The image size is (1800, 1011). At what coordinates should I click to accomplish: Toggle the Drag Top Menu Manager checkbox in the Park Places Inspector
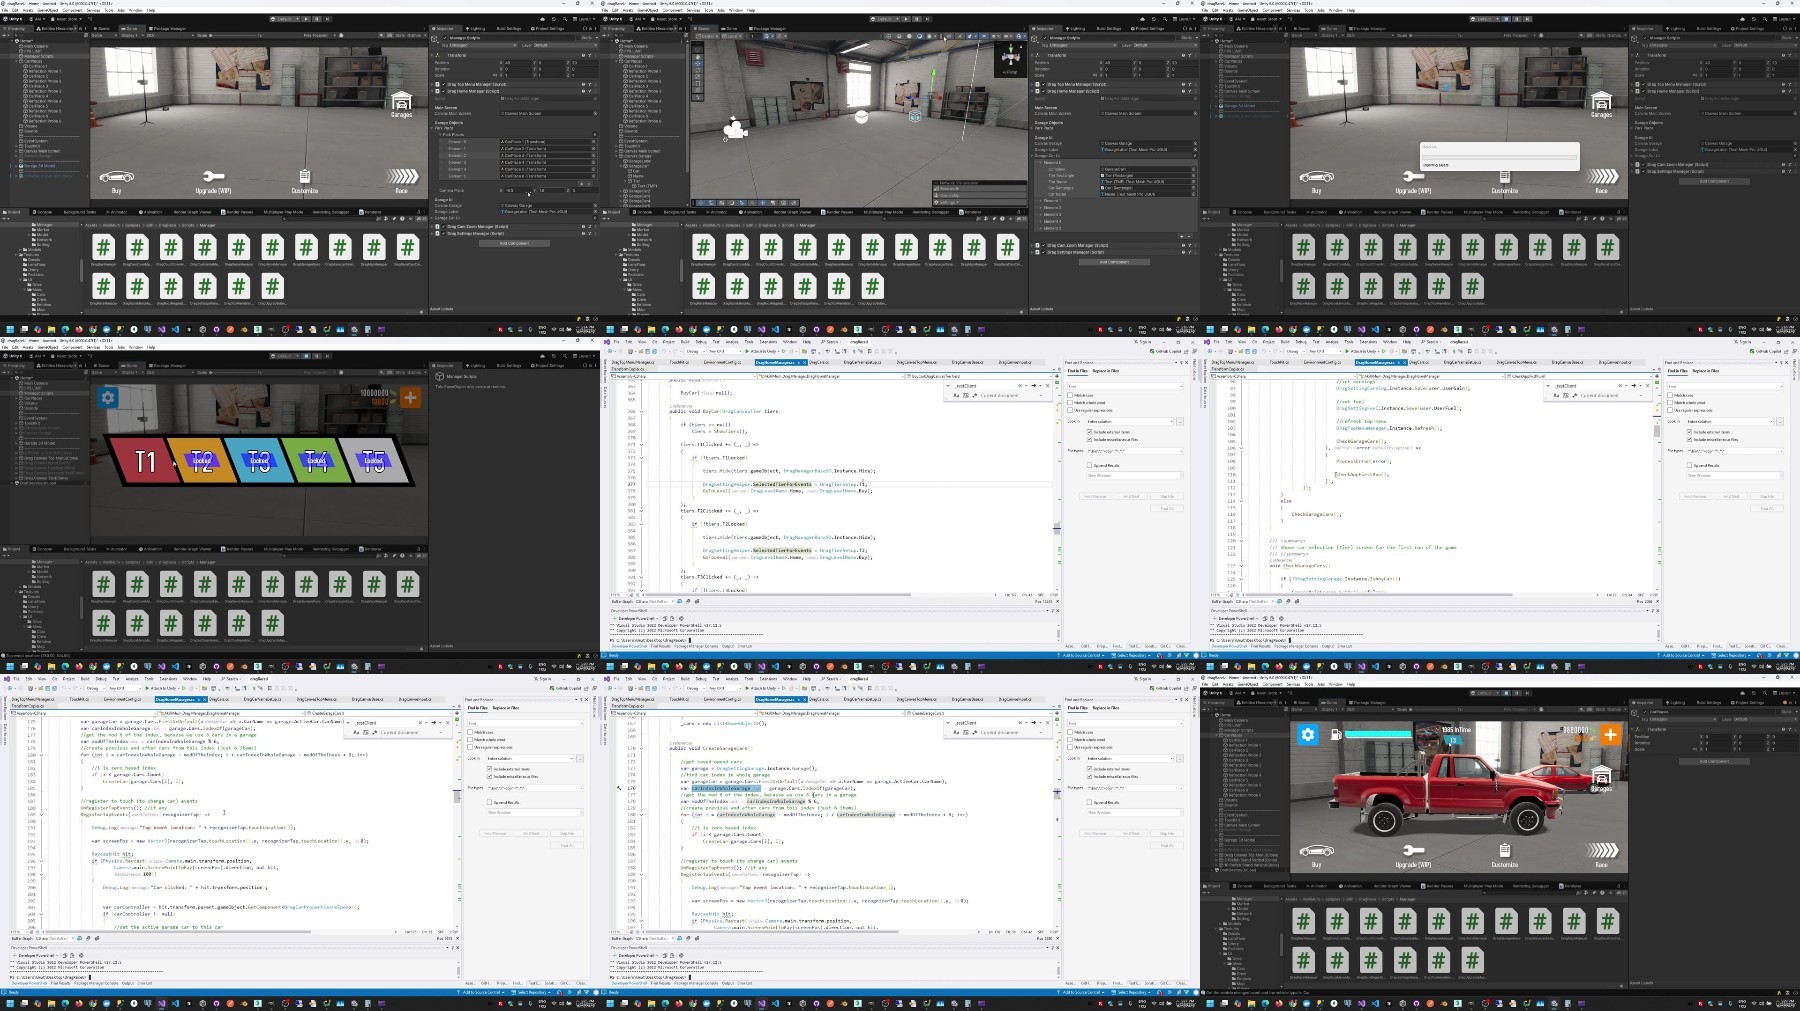point(443,84)
